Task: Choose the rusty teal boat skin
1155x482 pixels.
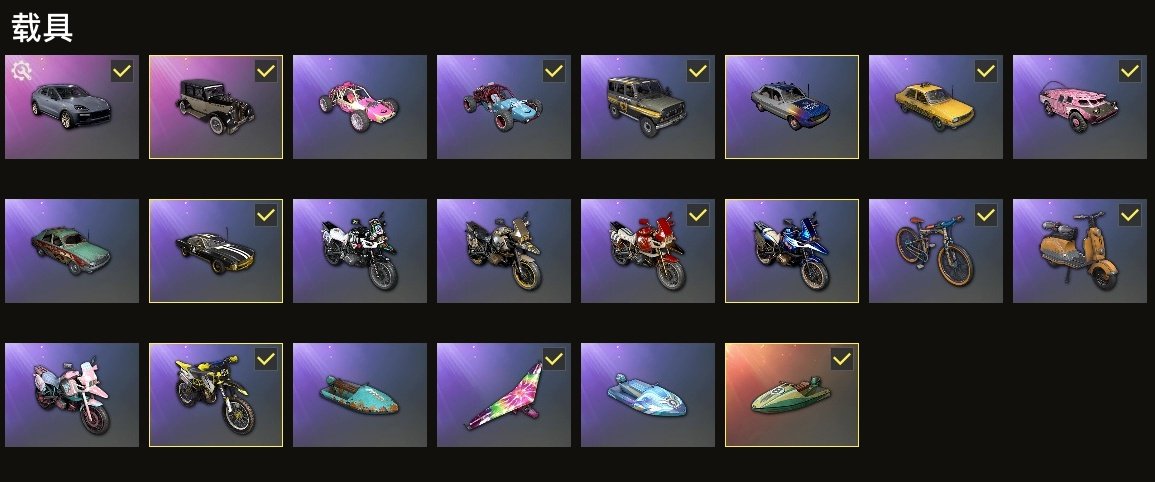Action: point(359,395)
